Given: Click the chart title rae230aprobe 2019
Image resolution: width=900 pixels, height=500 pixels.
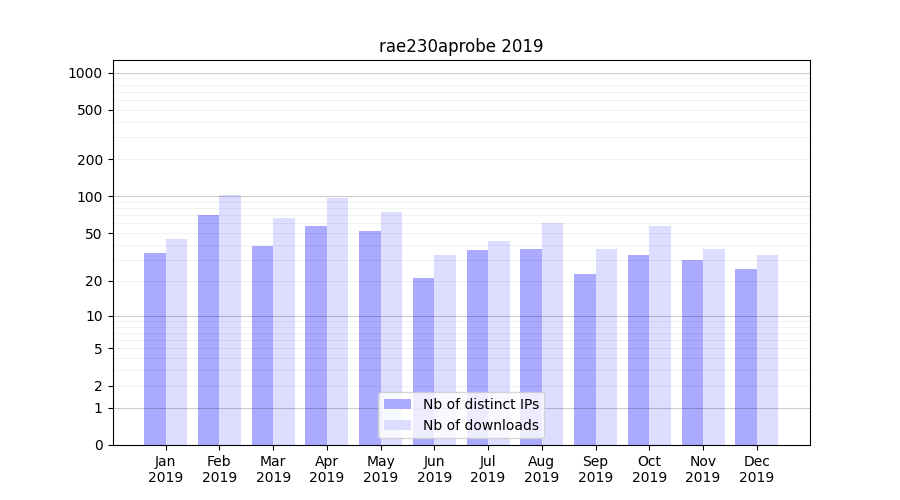Looking at the screenshot, I should 461,46.
